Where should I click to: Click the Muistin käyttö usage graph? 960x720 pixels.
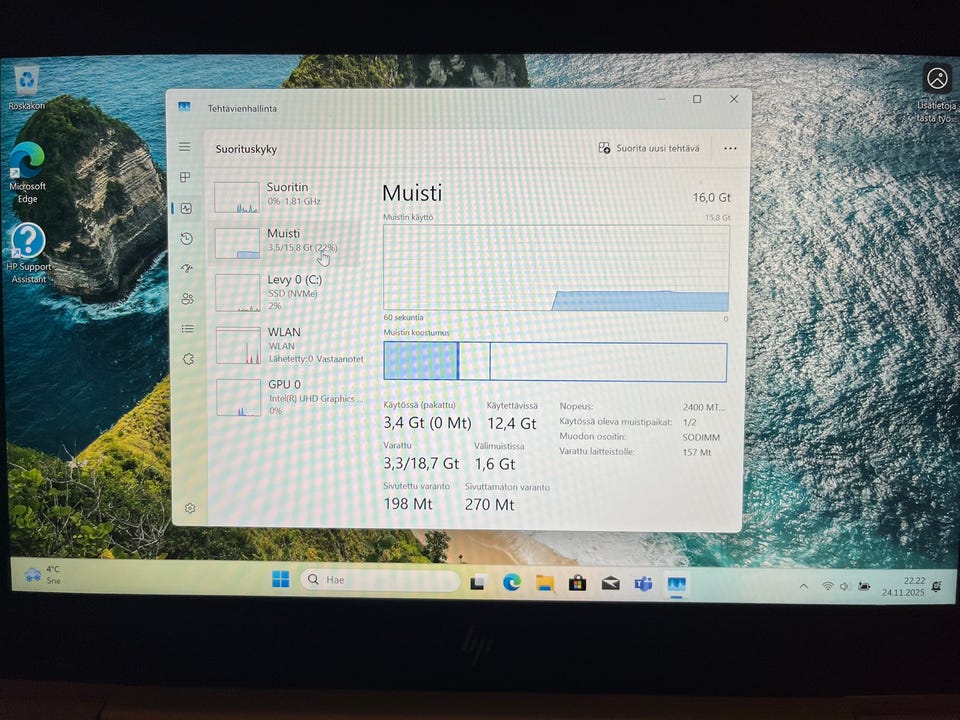pyautogui.click(x=556, y=268)
